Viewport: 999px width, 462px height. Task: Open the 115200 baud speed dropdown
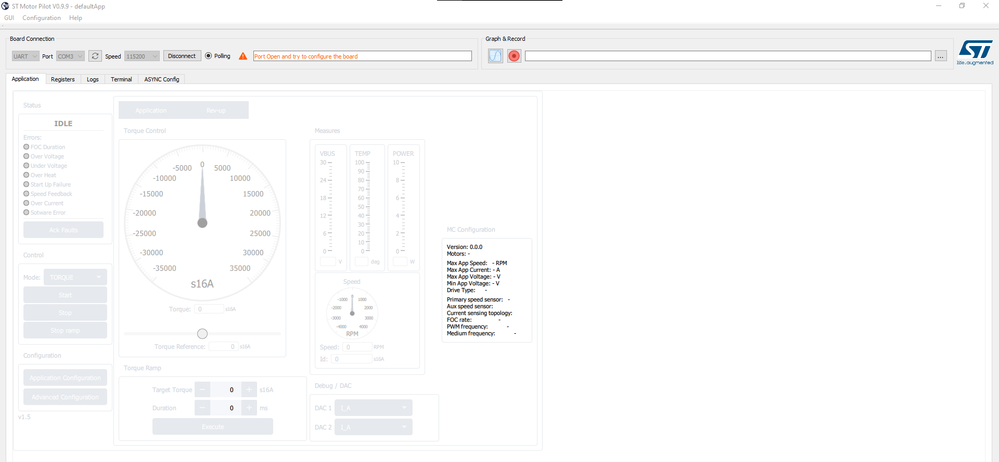pyautogui.click(x=141, y=56)
